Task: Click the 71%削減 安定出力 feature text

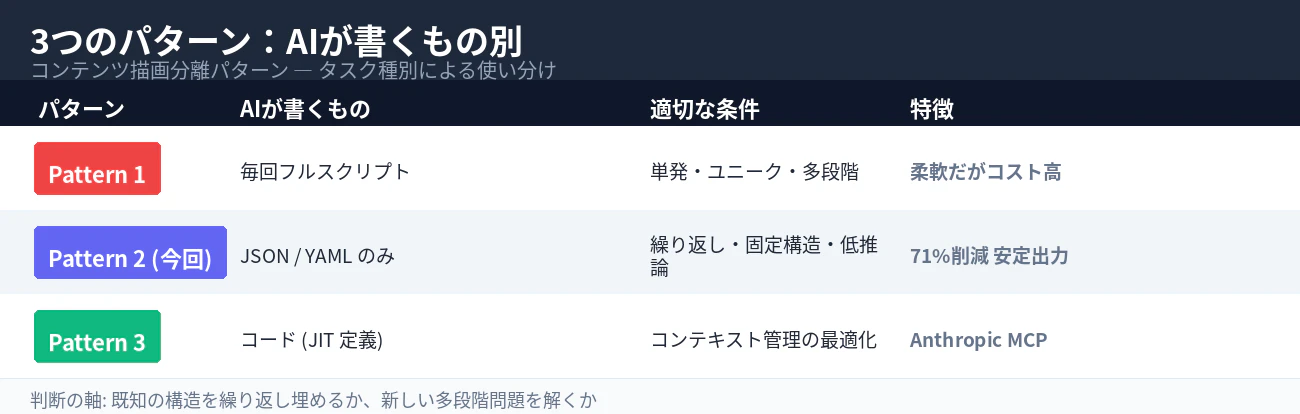Action: click(x=989, y=255)
